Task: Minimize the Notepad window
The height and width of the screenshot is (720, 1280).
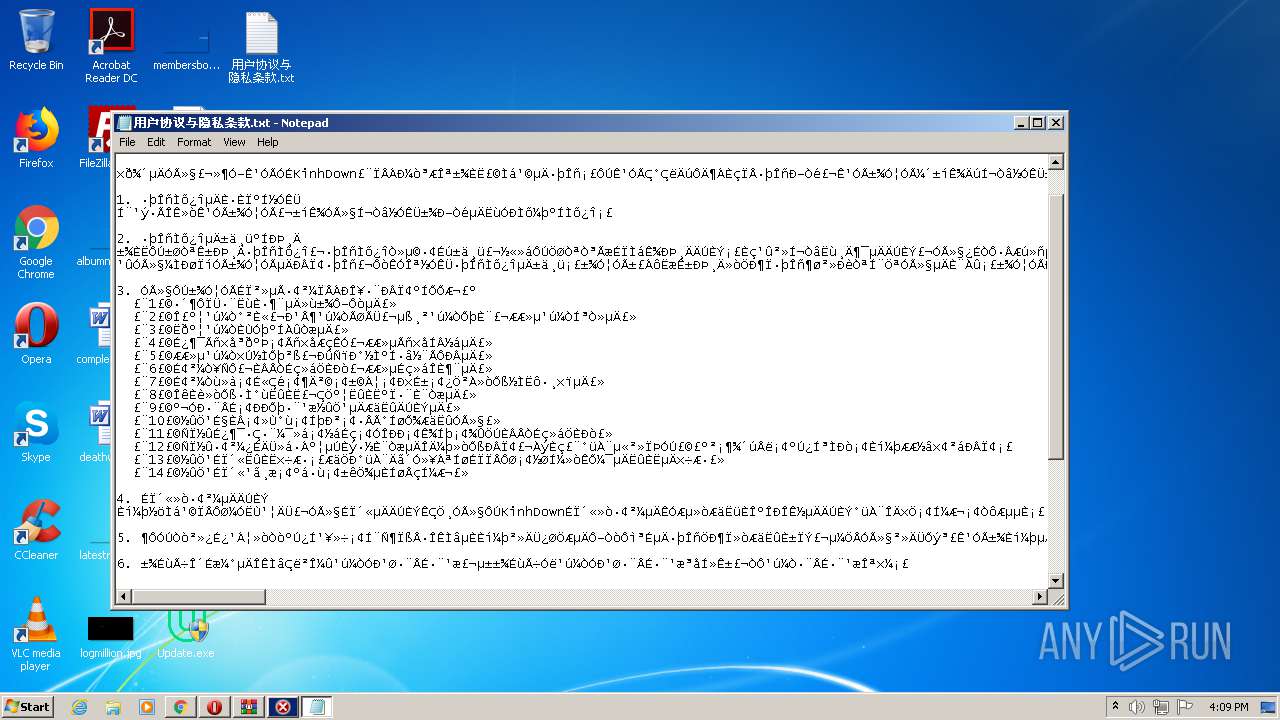Action: [x=1021, y=122]
